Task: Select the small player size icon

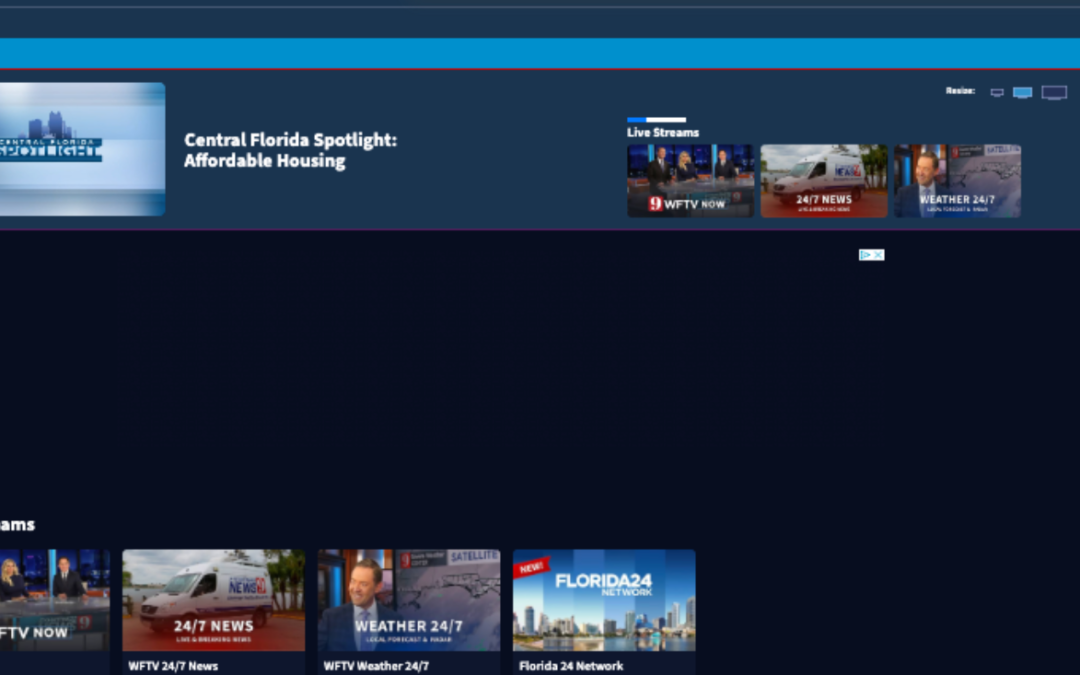Action: [997, 92]
